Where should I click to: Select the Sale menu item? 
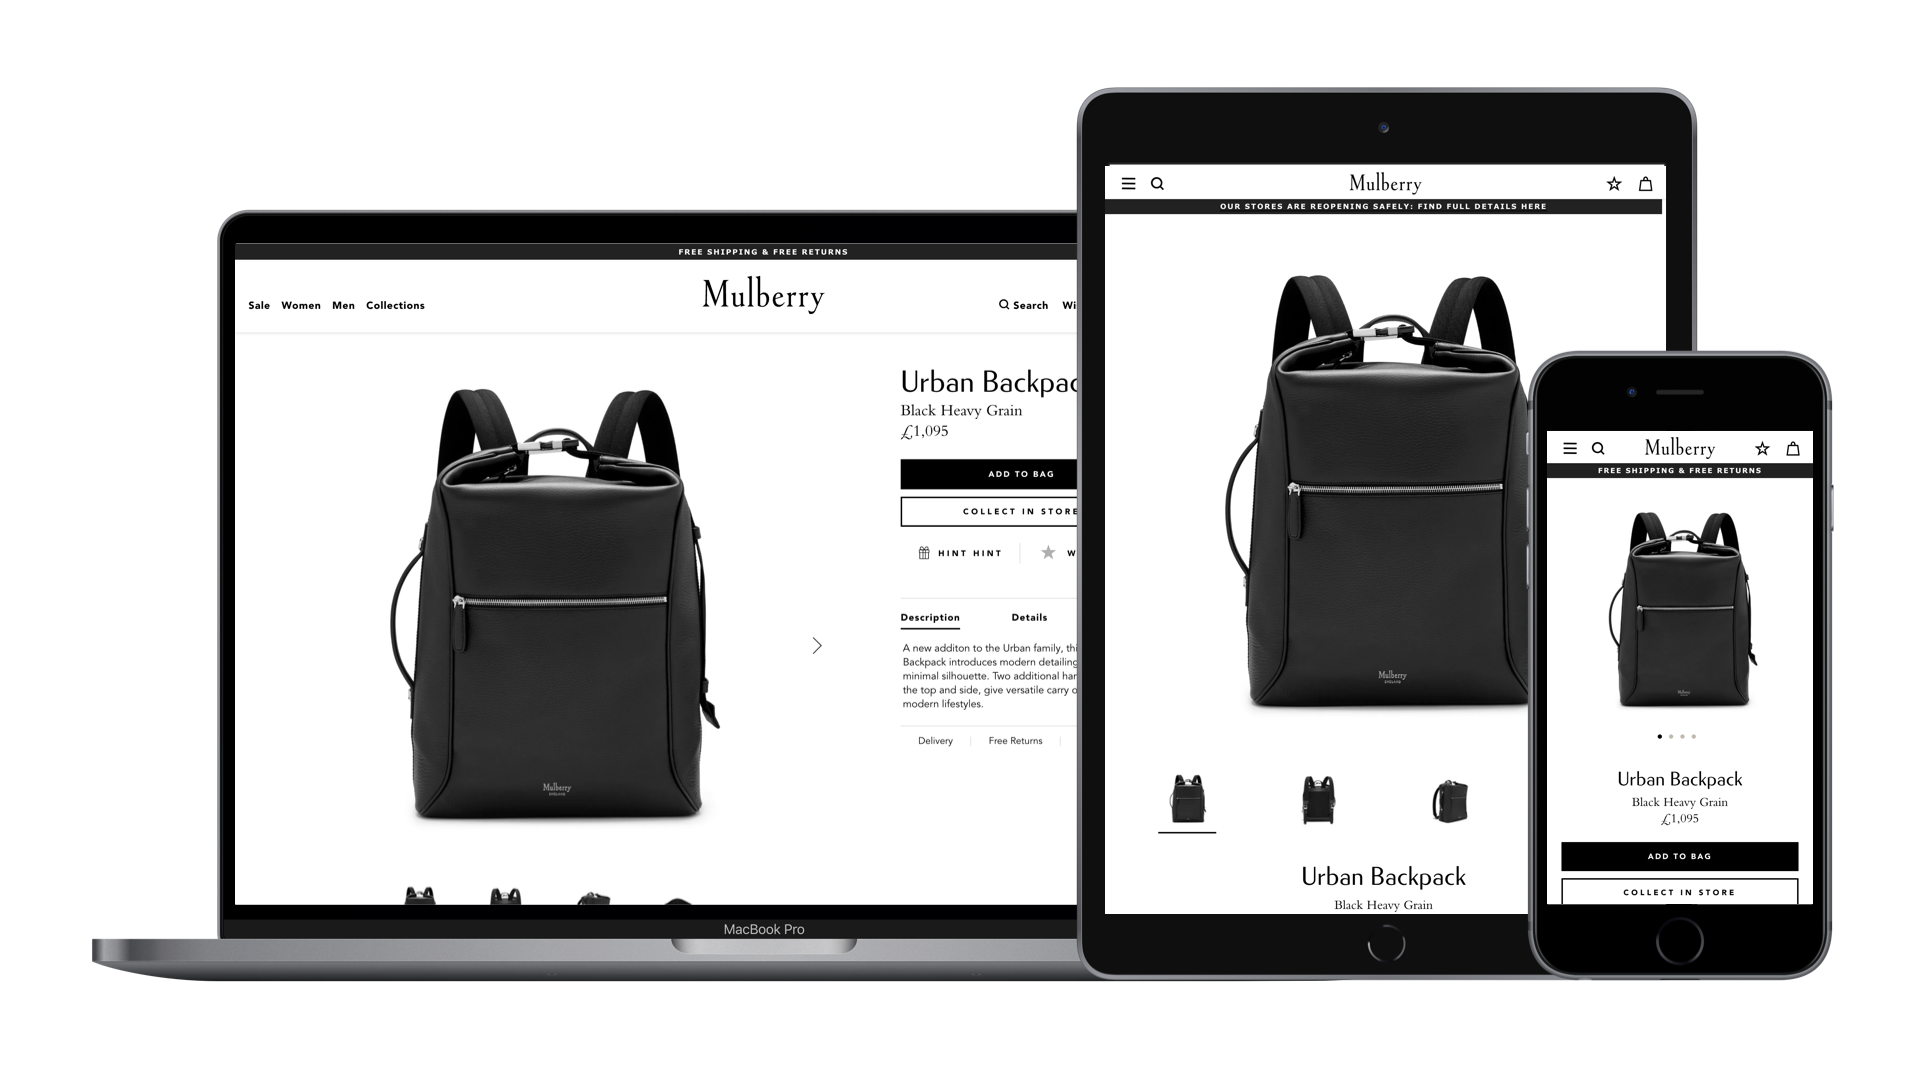[258, 305]
